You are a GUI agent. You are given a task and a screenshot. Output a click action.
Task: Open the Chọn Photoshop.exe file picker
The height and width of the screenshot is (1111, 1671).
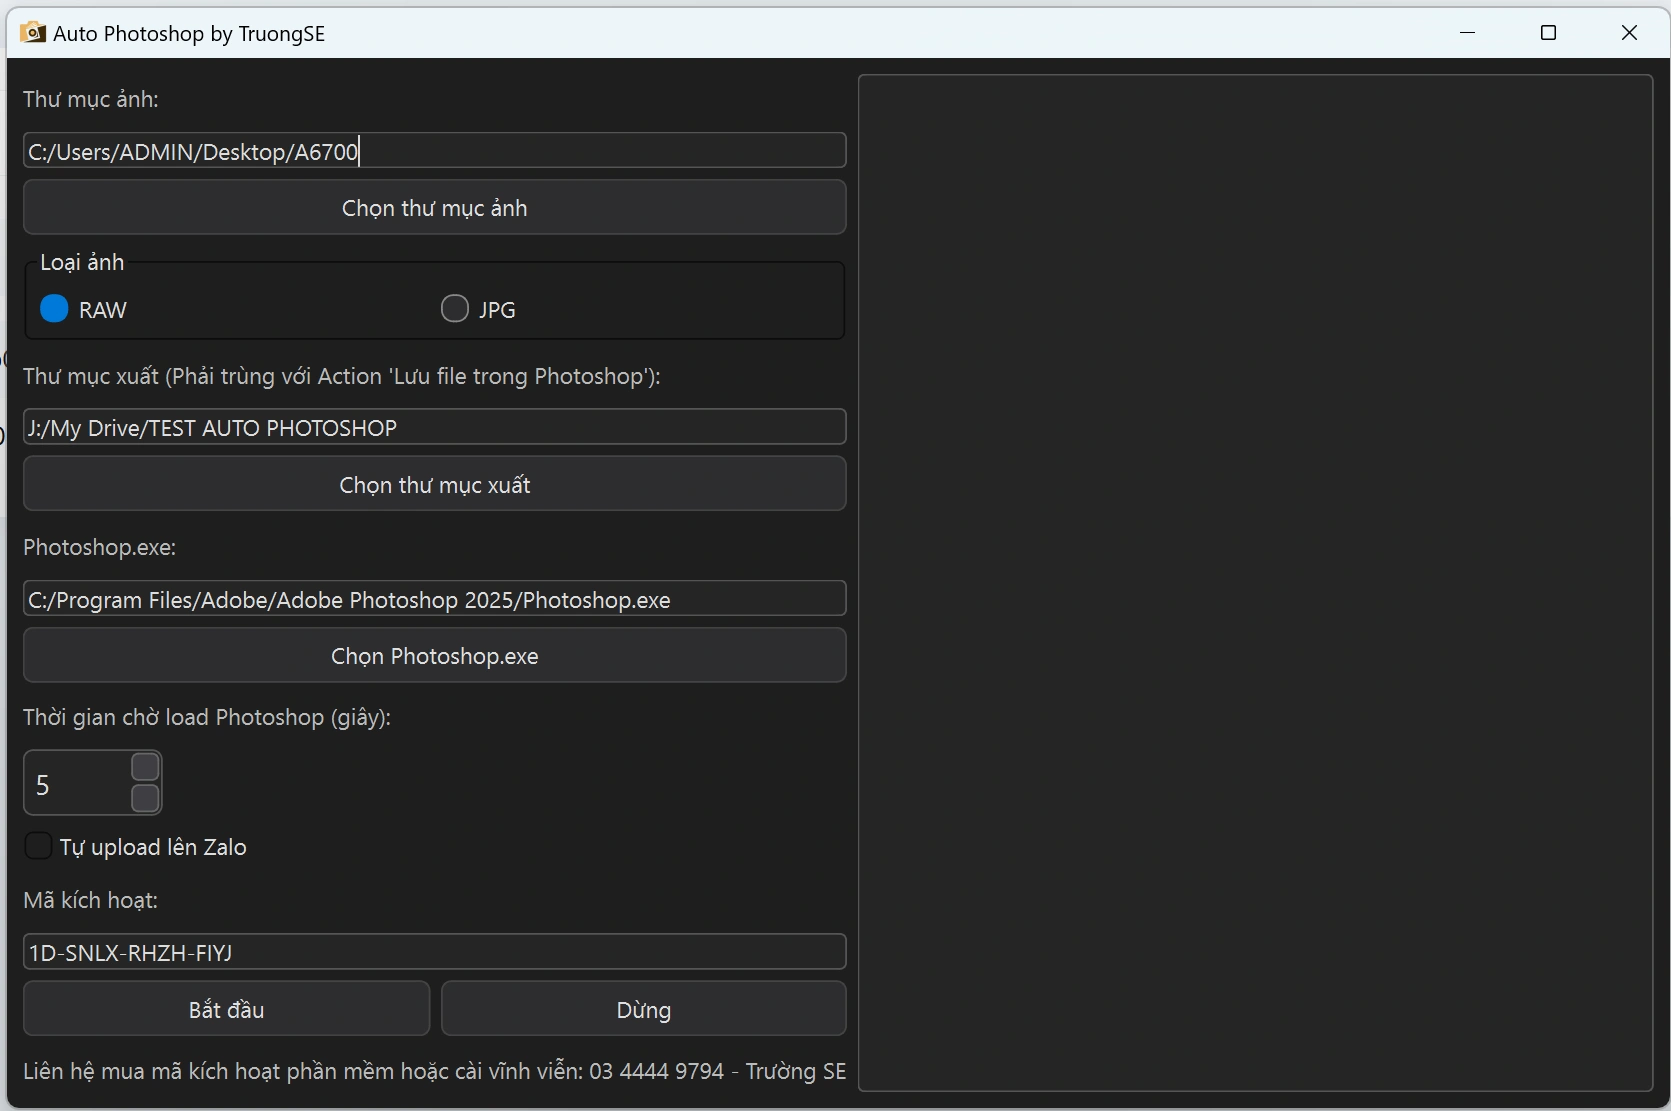click(x=434, y=656)
